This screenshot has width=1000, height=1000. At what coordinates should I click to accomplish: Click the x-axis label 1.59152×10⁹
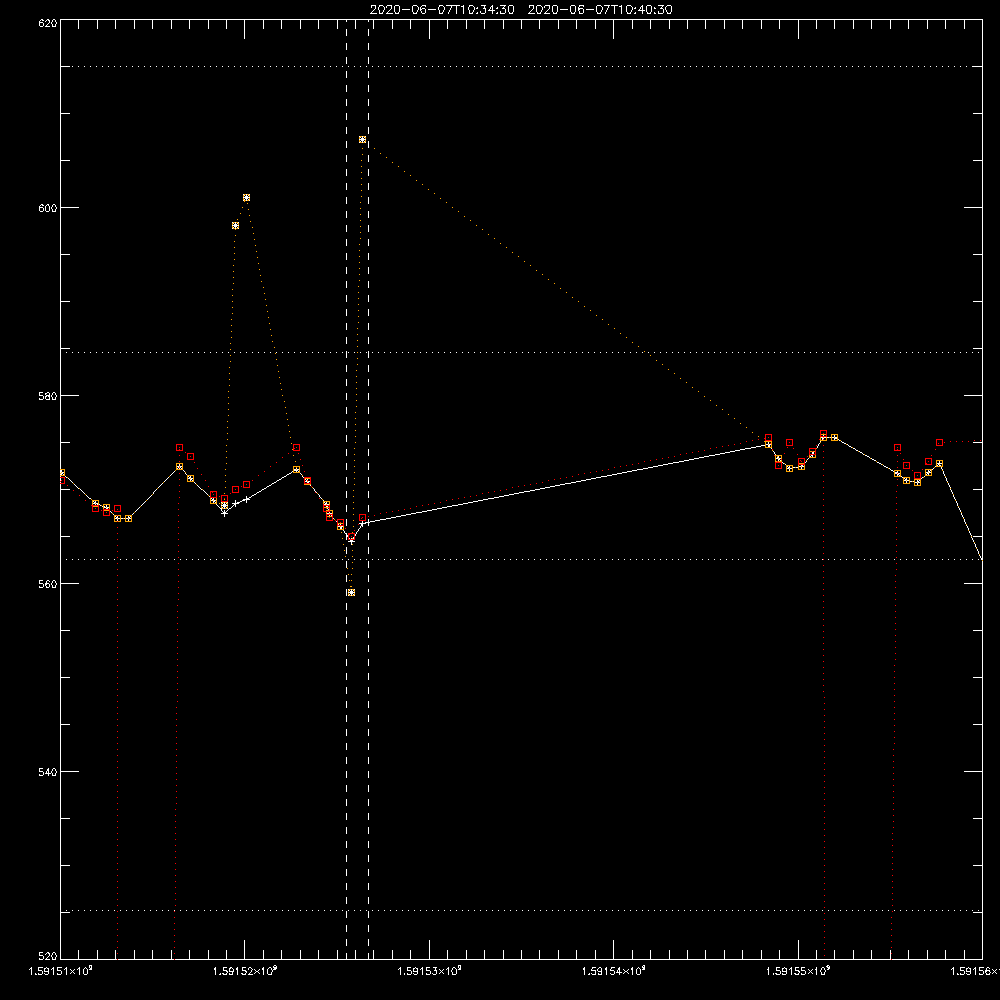[246, 971]
